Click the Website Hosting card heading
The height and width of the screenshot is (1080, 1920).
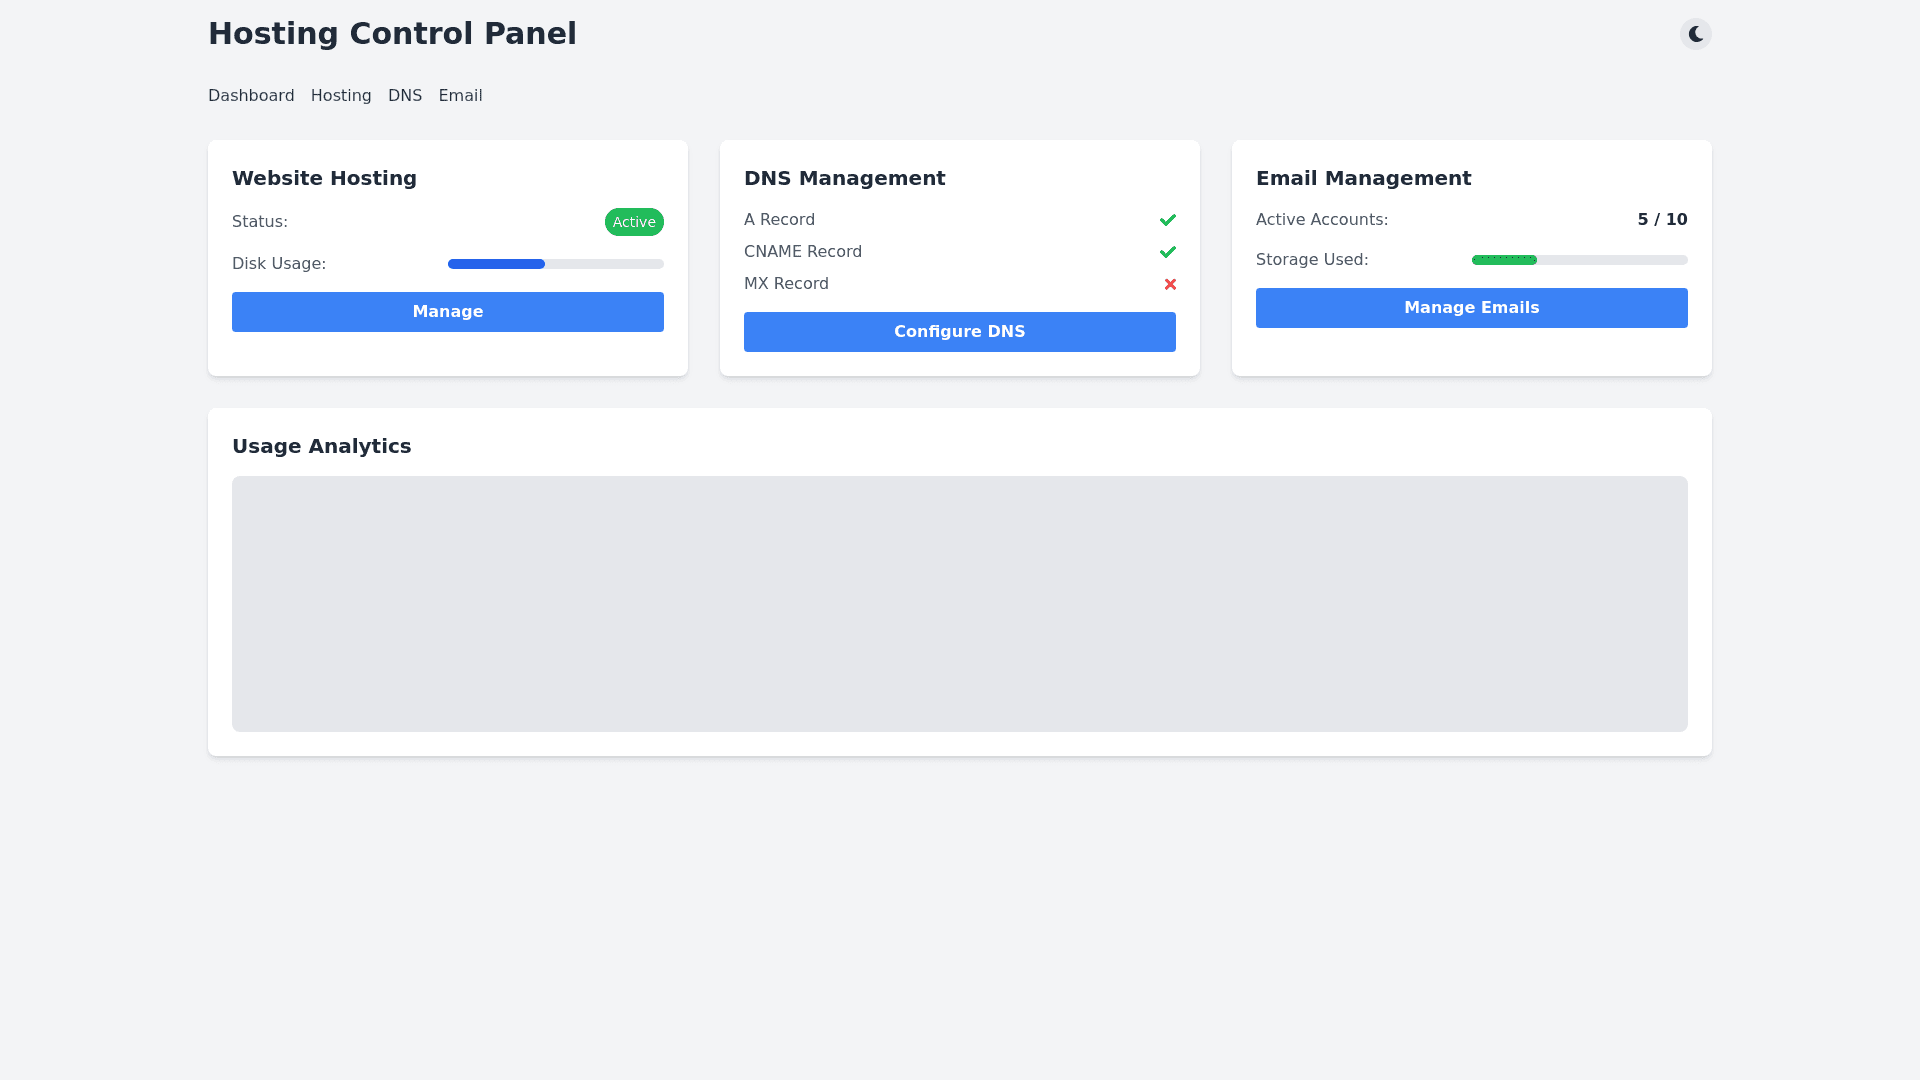(x=324, y=178)
